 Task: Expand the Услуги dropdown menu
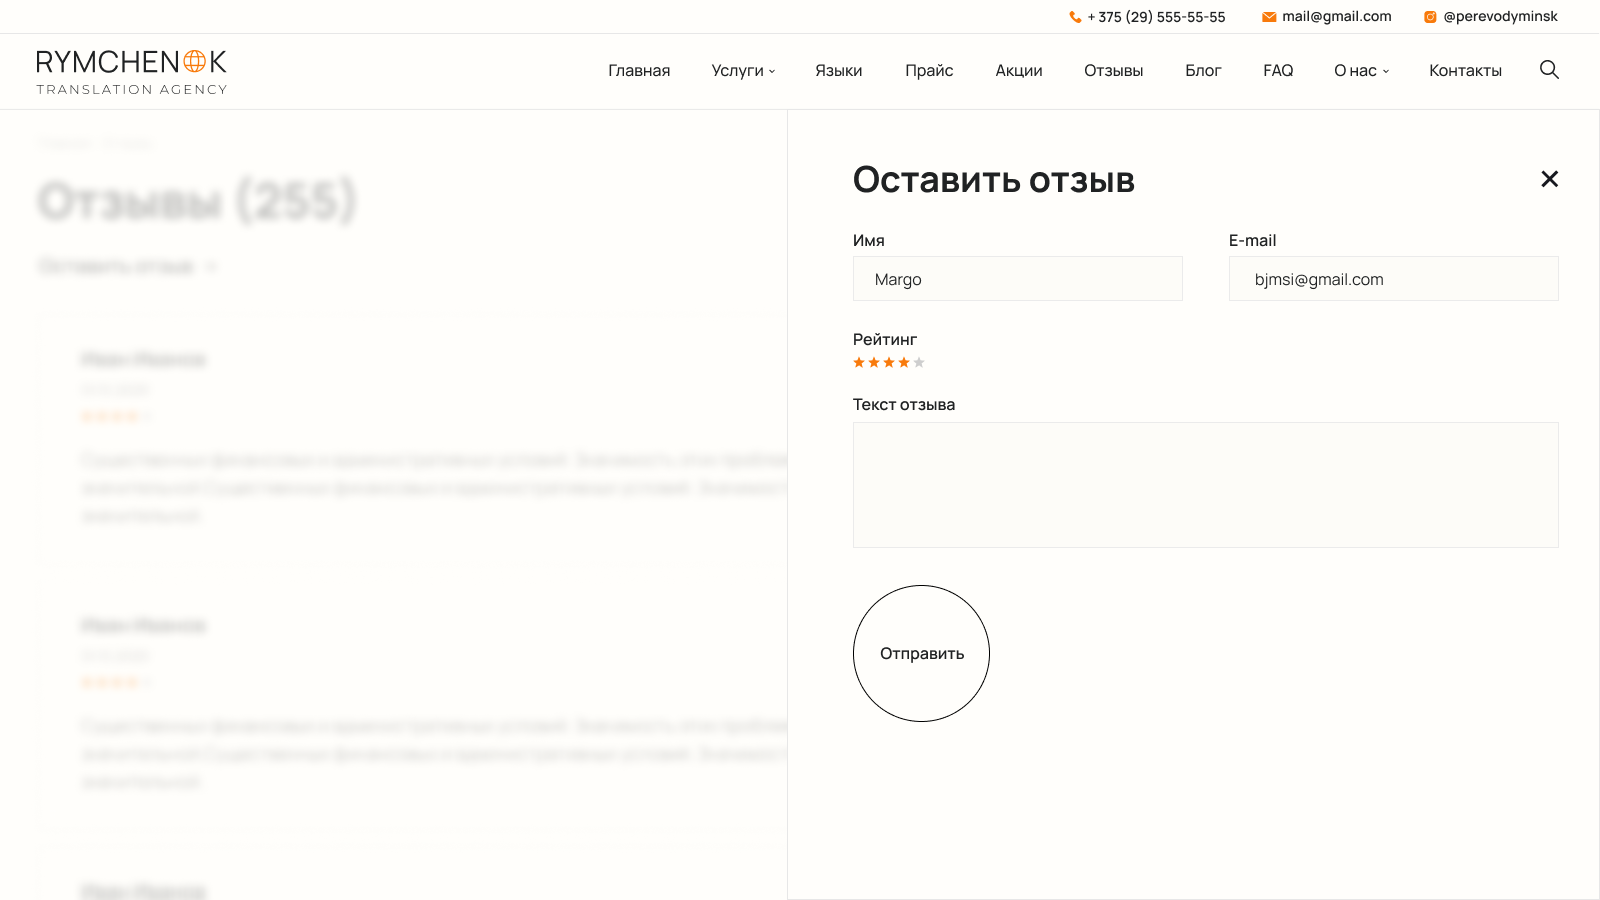743,71
